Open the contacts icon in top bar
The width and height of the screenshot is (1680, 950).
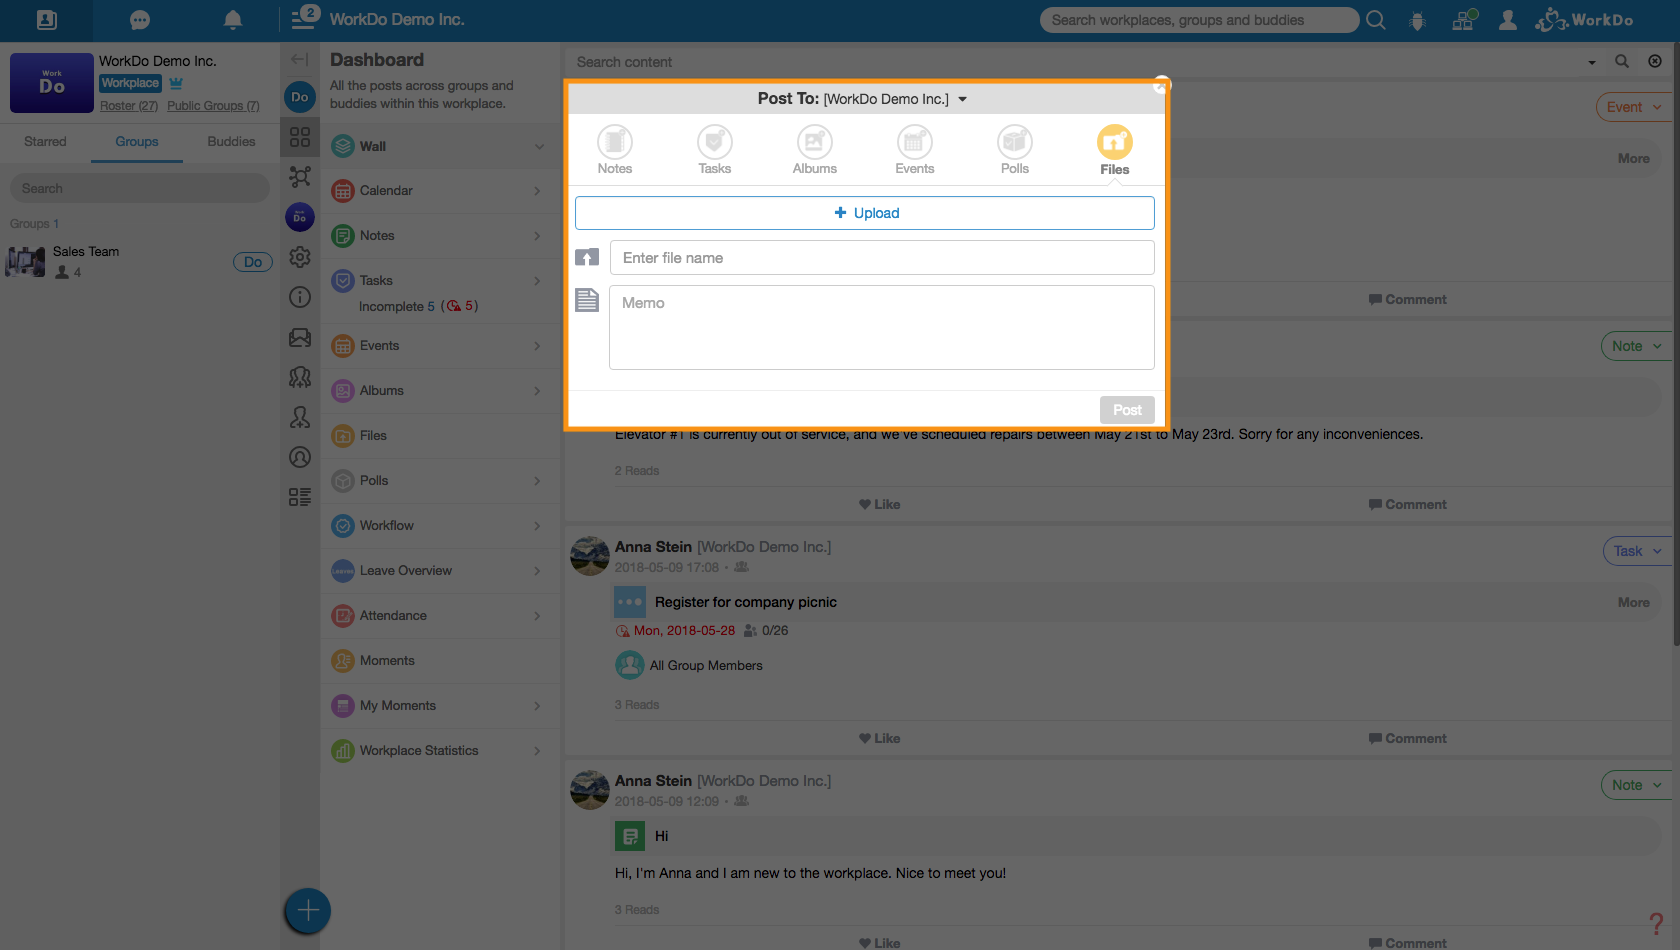click(46, 20)
